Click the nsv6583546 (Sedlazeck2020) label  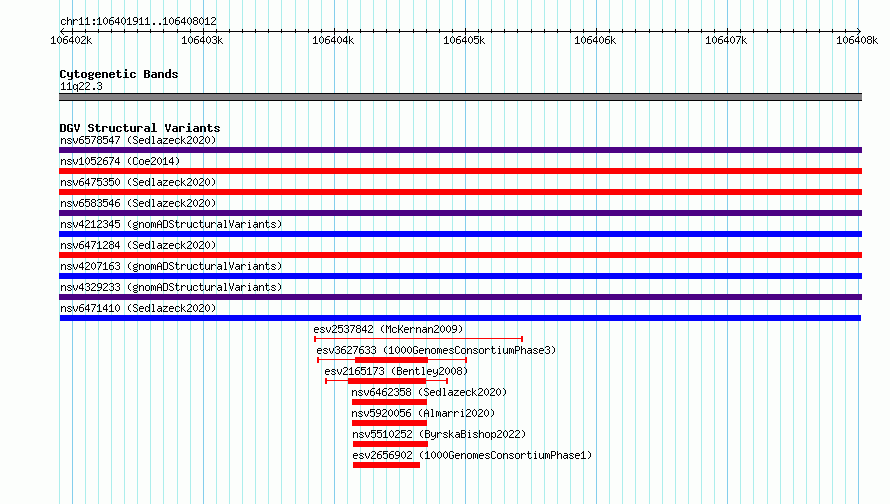138,203
